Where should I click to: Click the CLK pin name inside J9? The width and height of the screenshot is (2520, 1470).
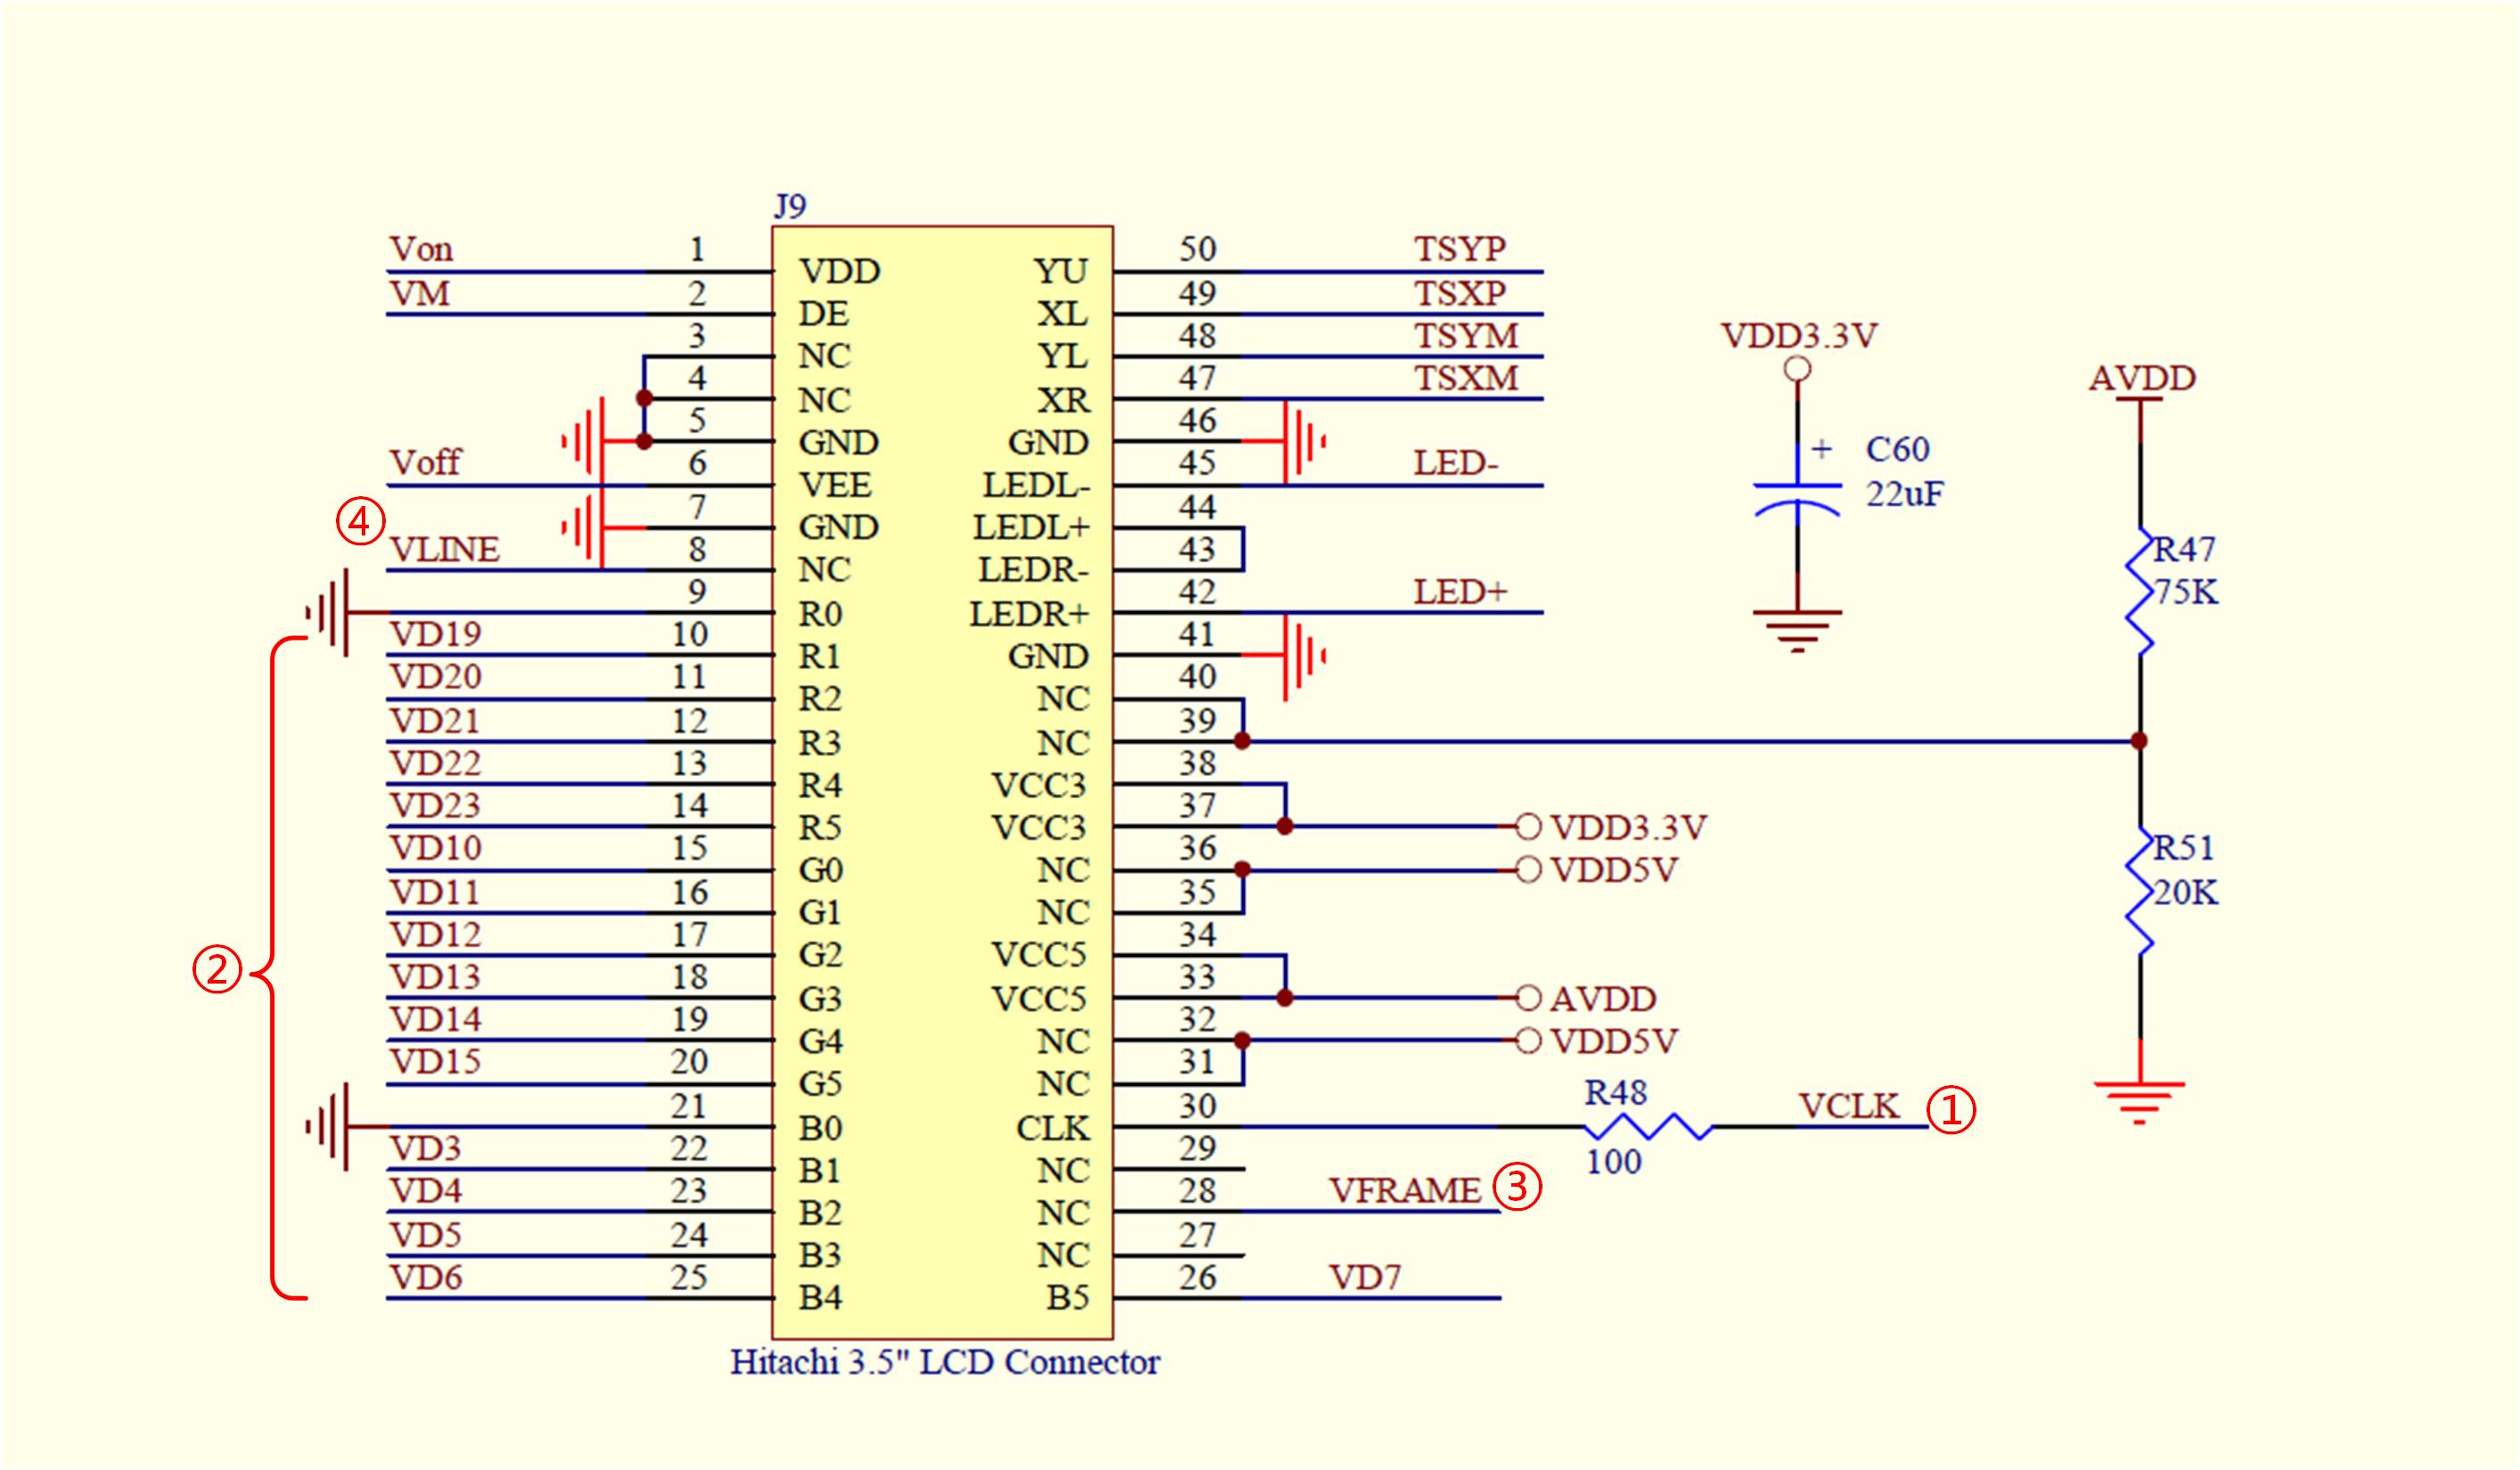pos(1053,1128)
